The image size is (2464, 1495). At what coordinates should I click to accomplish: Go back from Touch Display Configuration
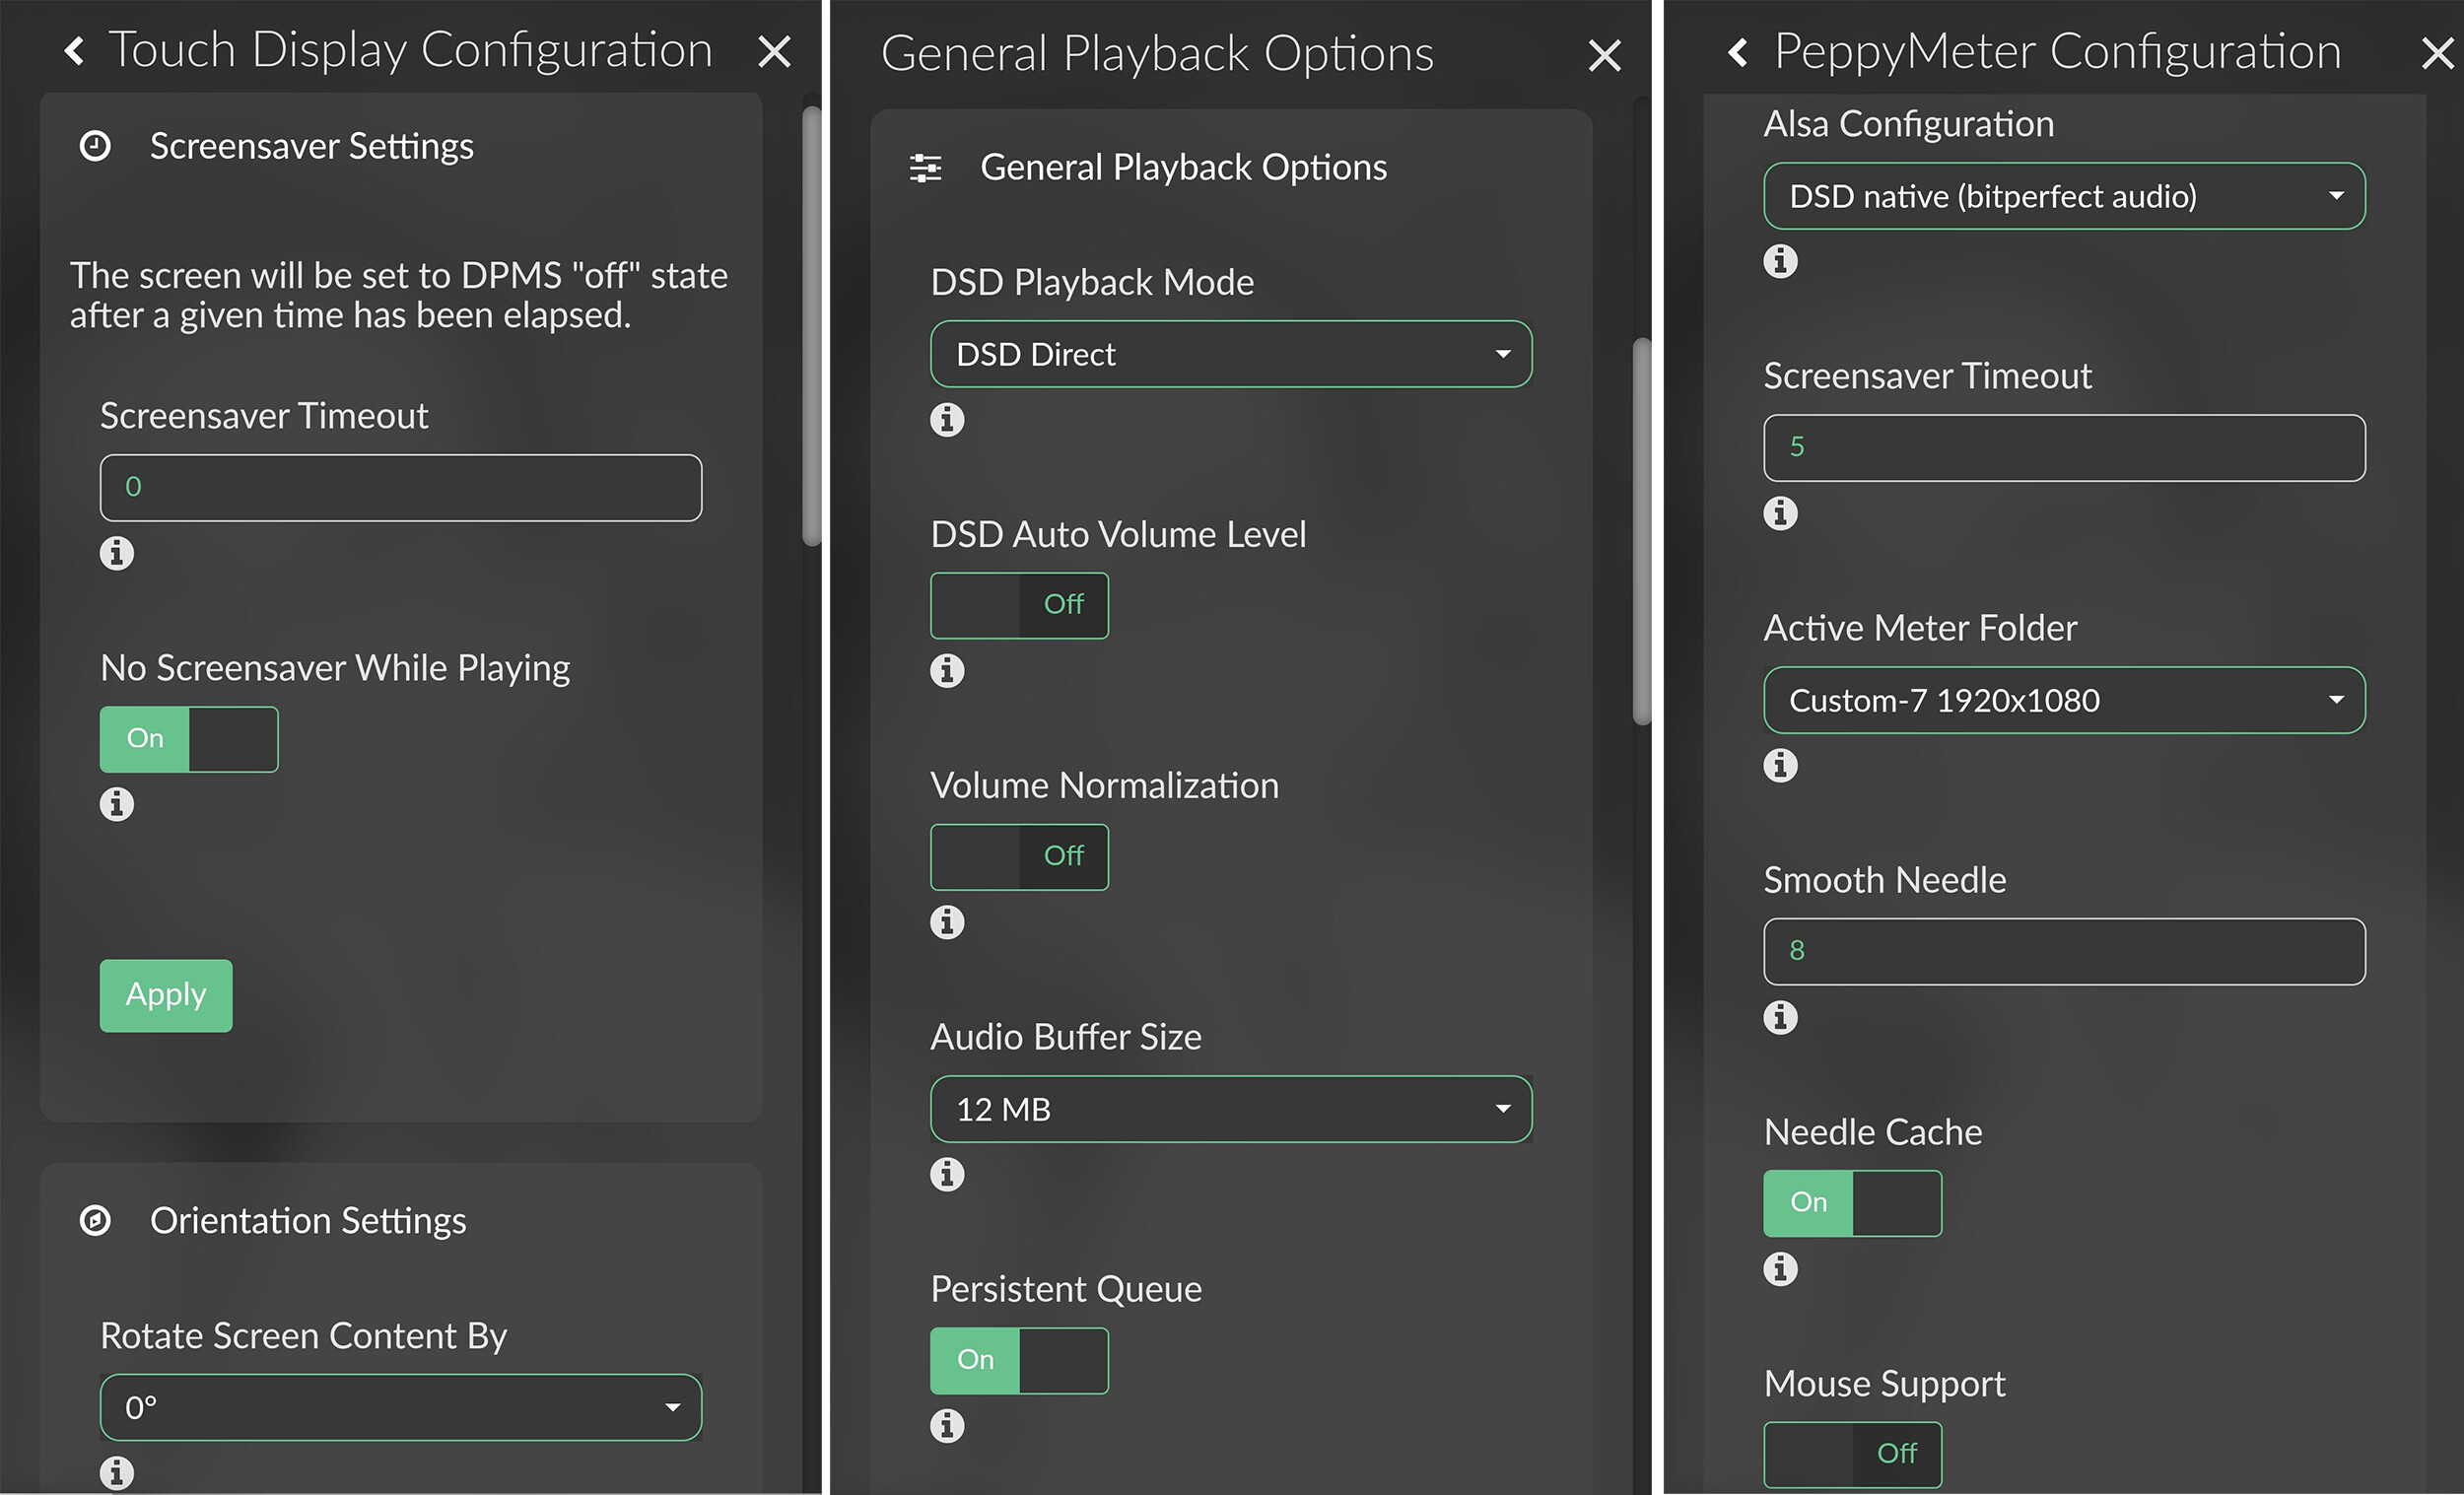pos(74,51)
